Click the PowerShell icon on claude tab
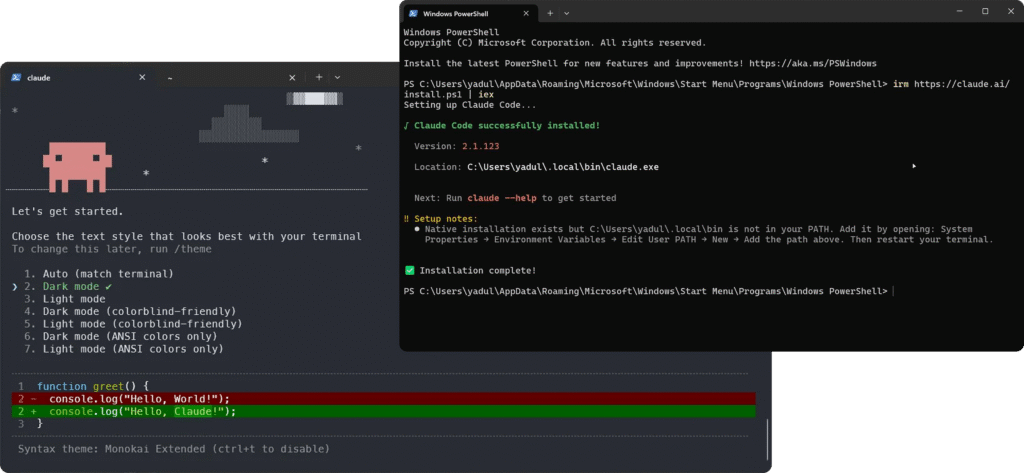The height and width of the screenshot is (473, 1024). [x=16, y=77]
